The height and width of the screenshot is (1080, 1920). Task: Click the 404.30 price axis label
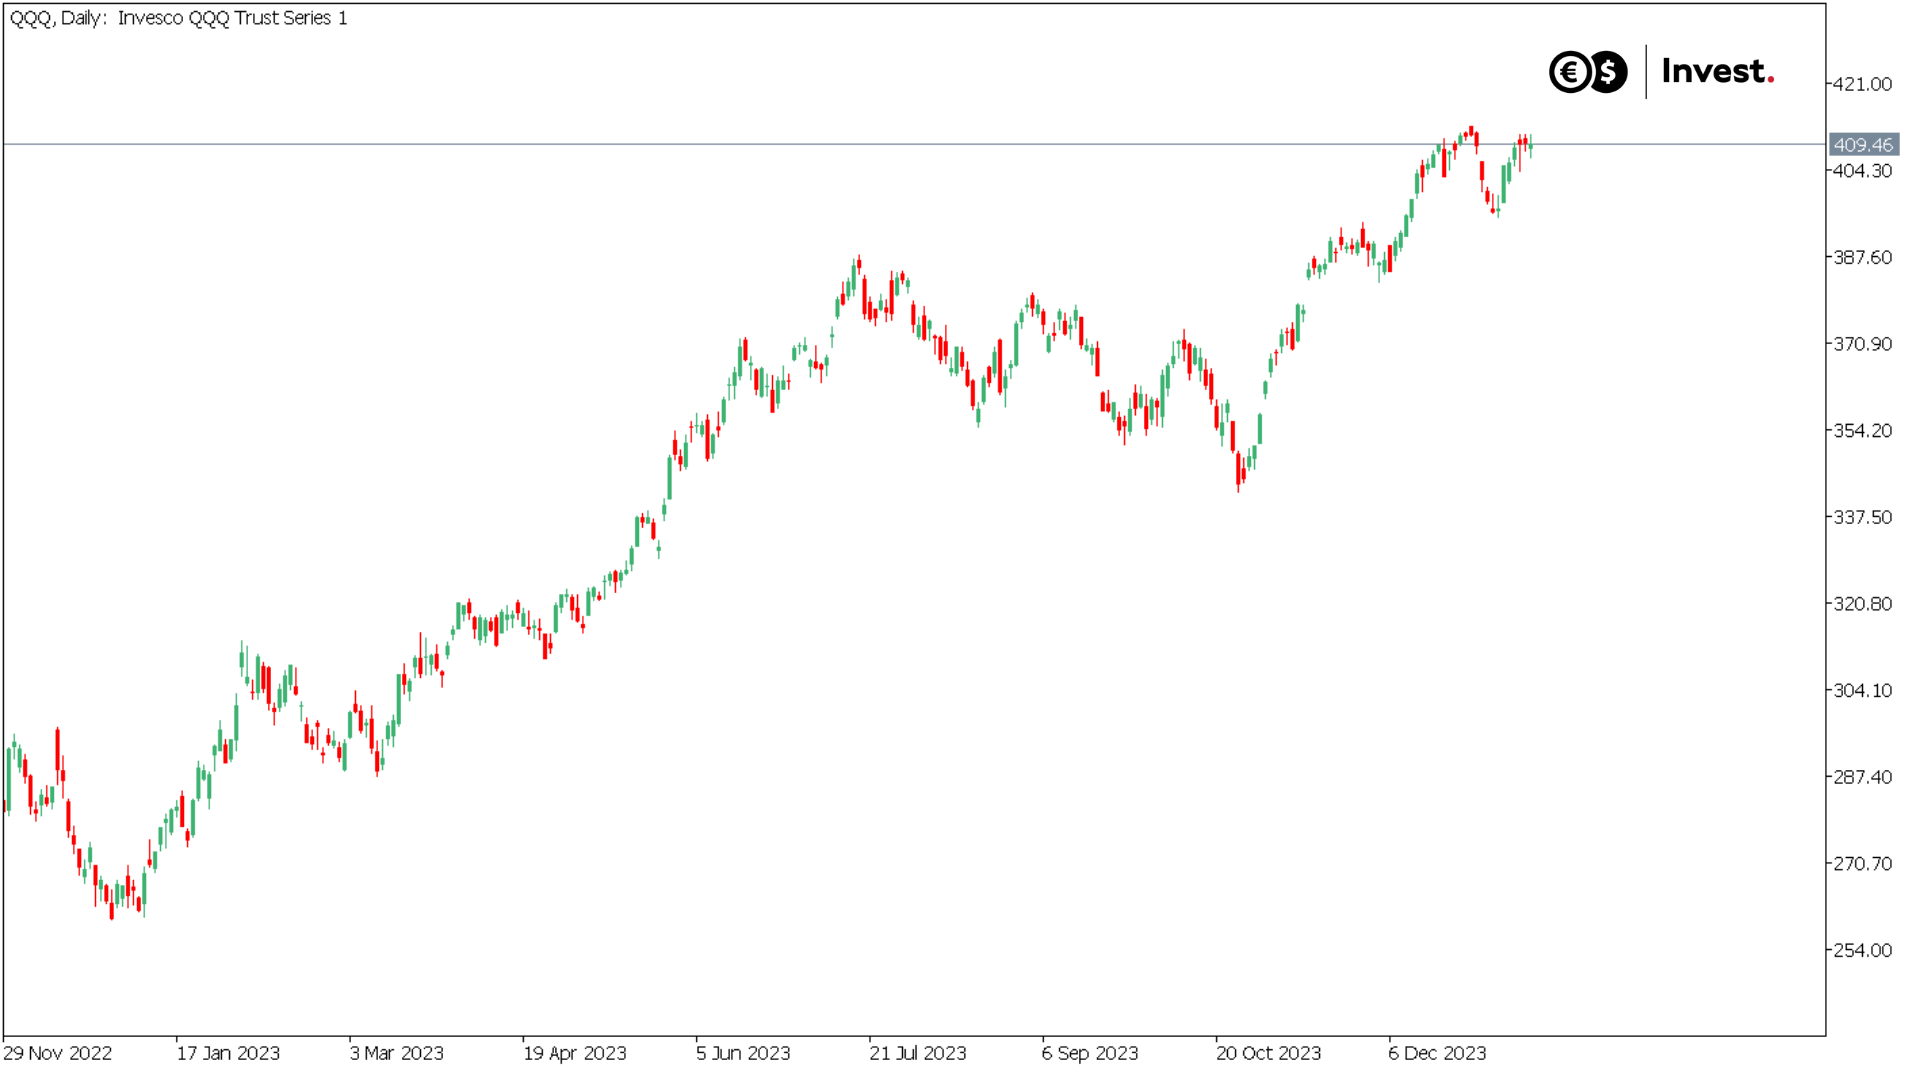click(x=1862, y=171)
